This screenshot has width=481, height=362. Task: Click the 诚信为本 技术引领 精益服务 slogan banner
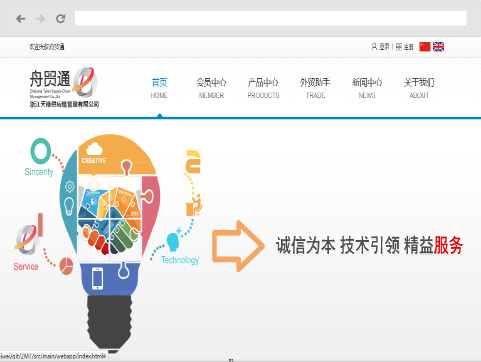click(x=369, y=246)
